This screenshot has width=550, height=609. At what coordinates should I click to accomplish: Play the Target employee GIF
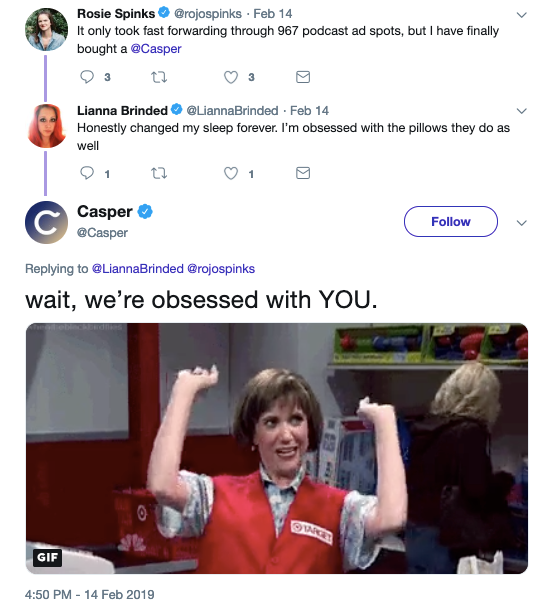click(277, 448)
